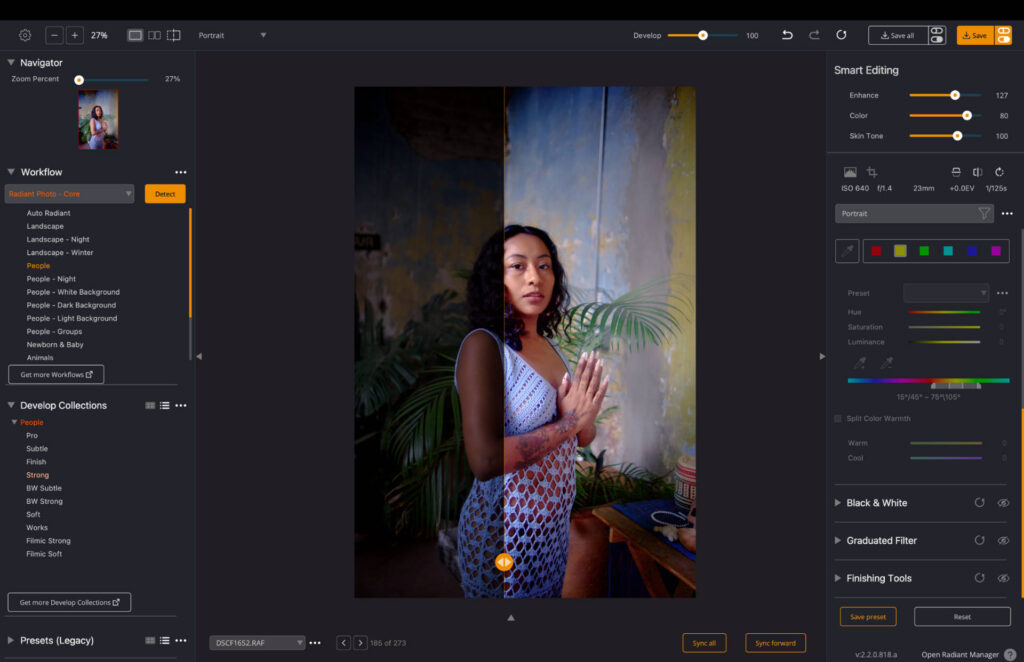
Task: Toggle Graduated Filter visibility eye
Action: click(1004, 541)
